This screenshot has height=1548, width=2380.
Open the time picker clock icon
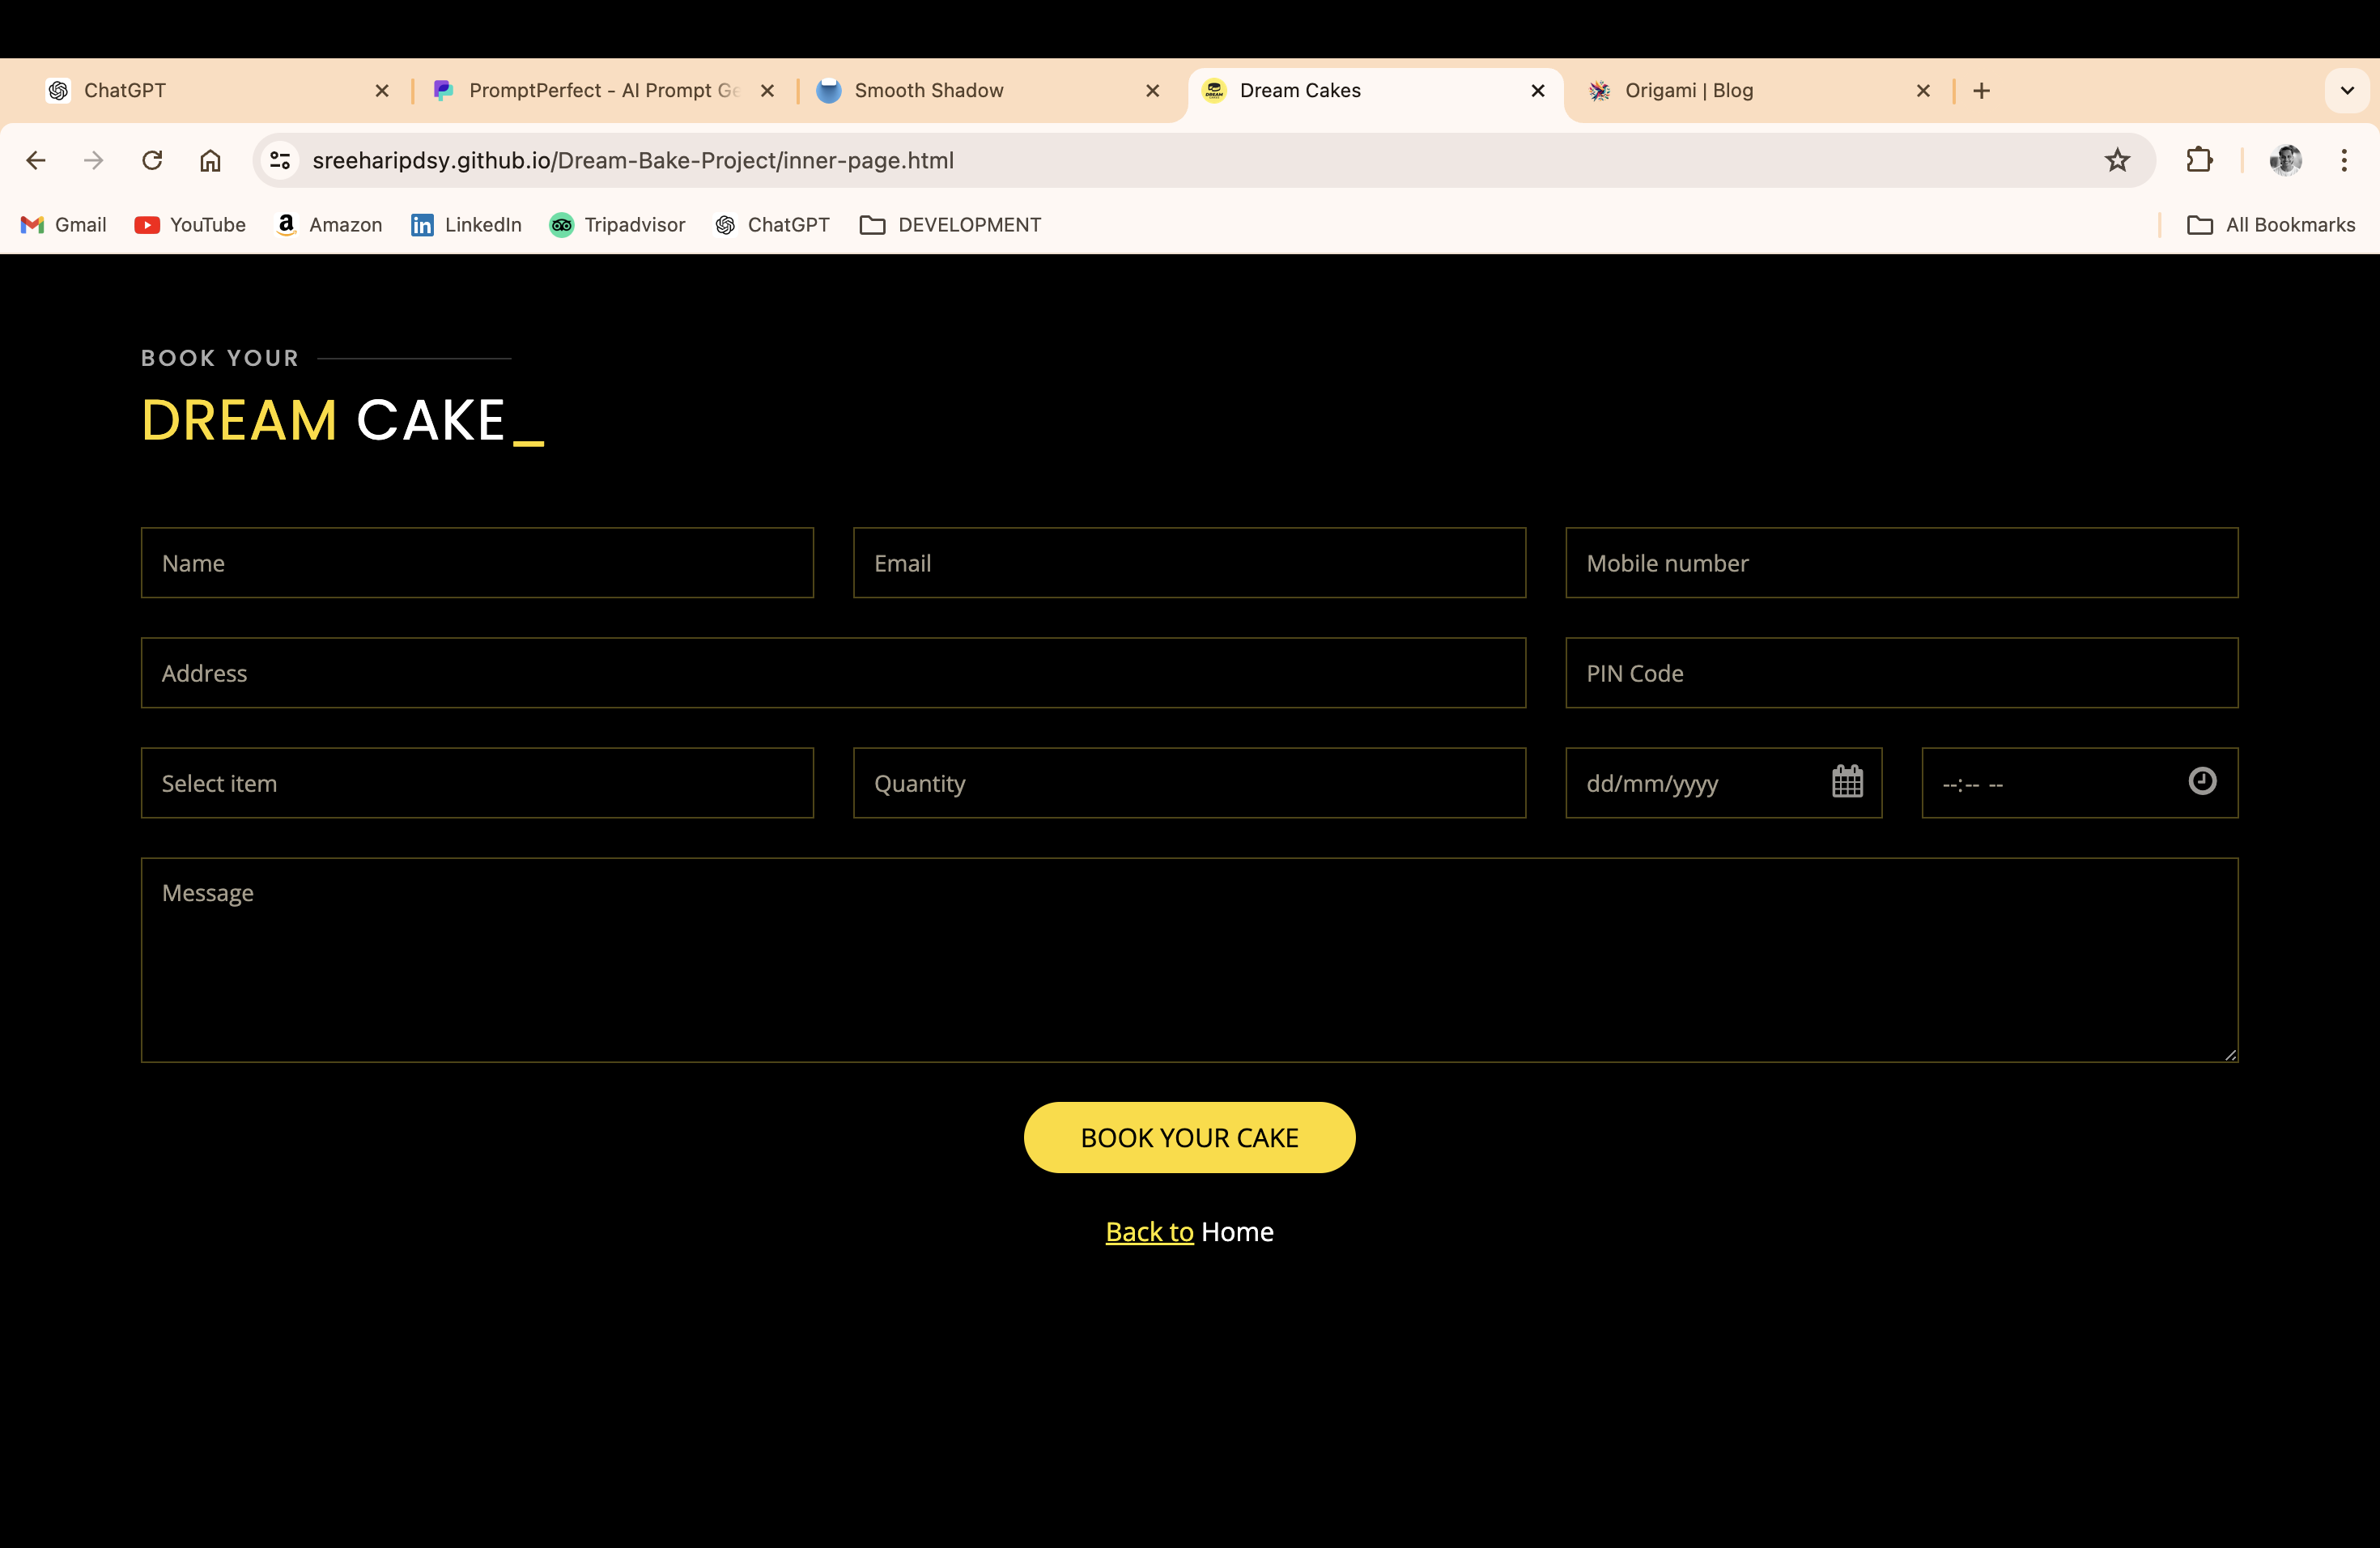pyautogui.click(x=2202, y=781)
